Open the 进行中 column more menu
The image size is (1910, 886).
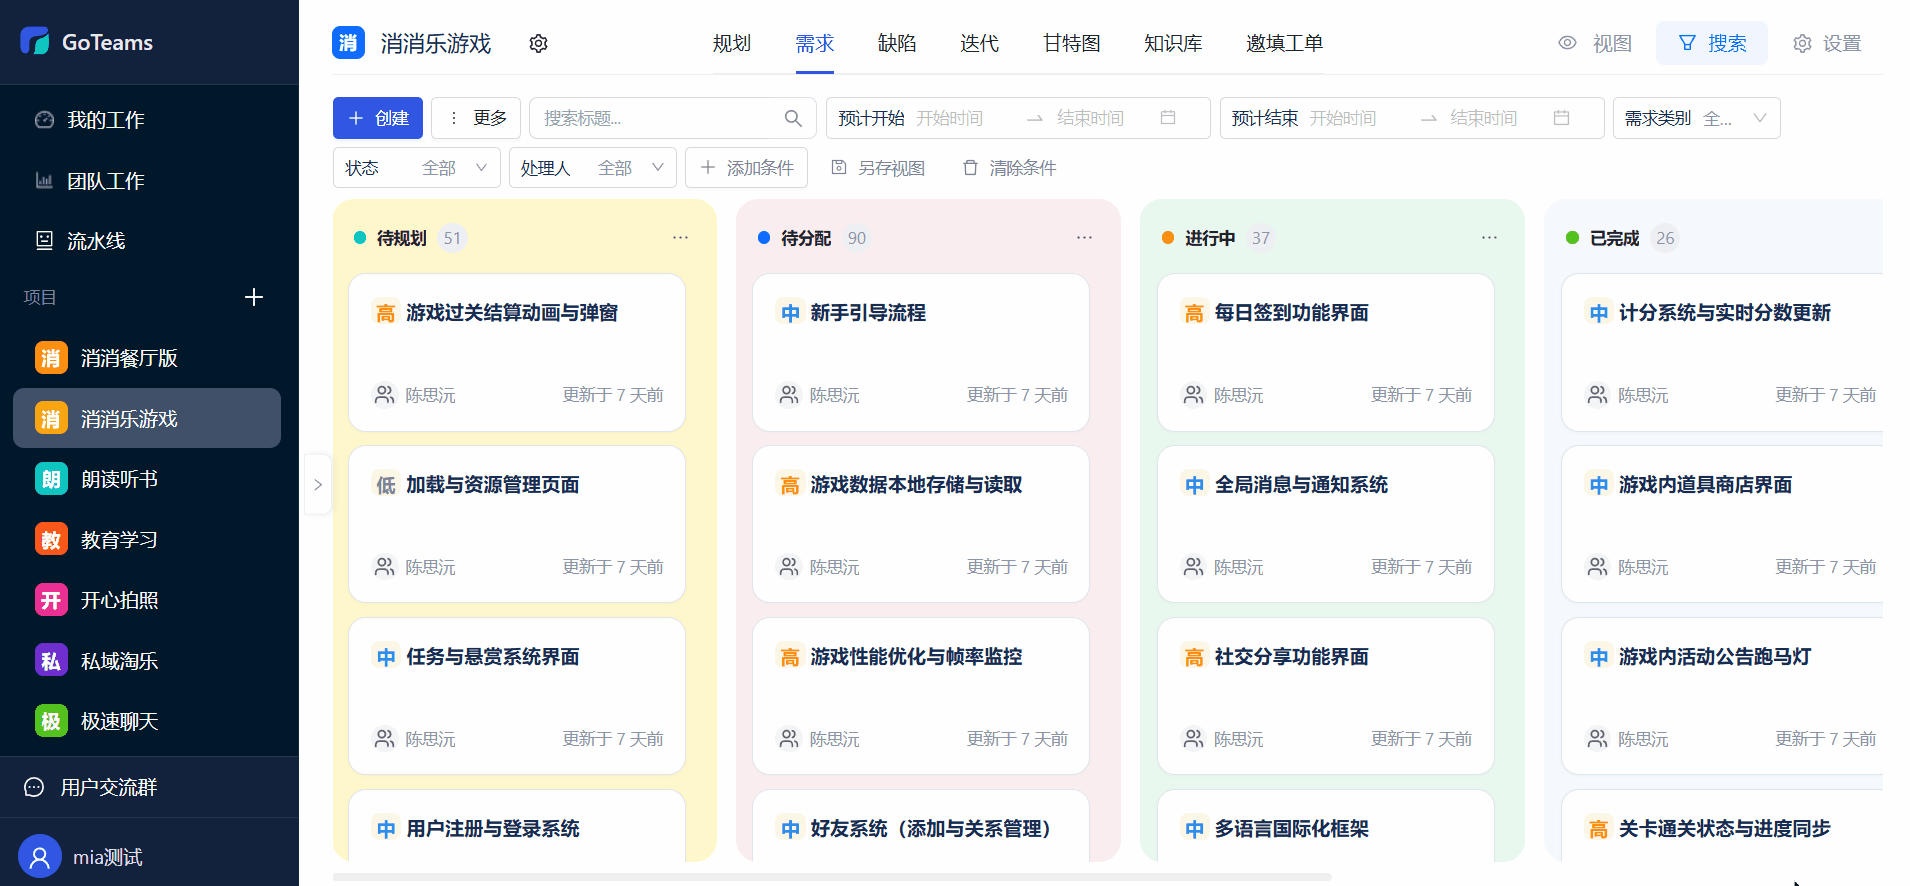point(1489,238)
